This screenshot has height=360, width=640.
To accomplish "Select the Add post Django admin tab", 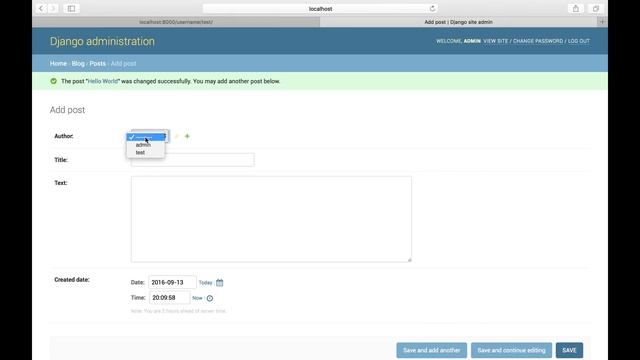I will [458, 22].
